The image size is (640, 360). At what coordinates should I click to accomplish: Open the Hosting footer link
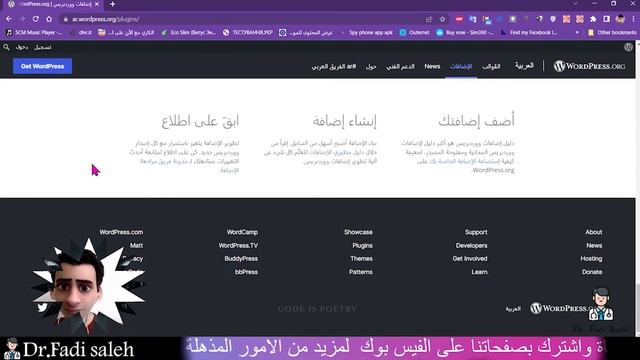591,258
